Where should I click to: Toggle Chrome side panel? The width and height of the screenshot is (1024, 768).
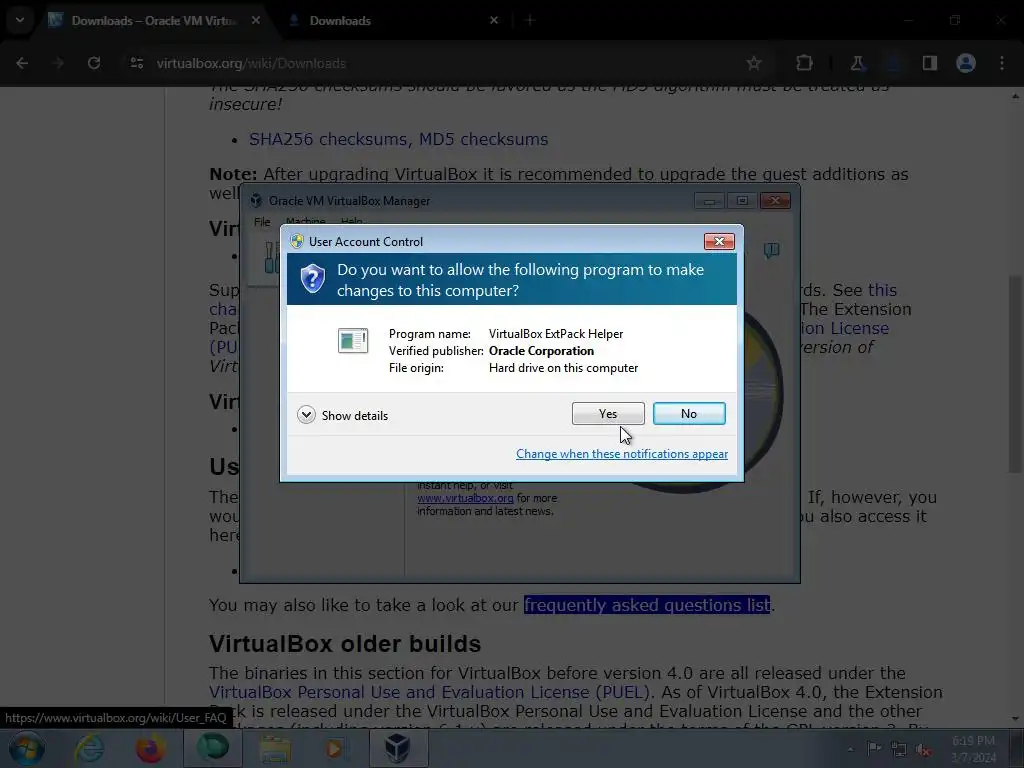(x=929, y=63)
